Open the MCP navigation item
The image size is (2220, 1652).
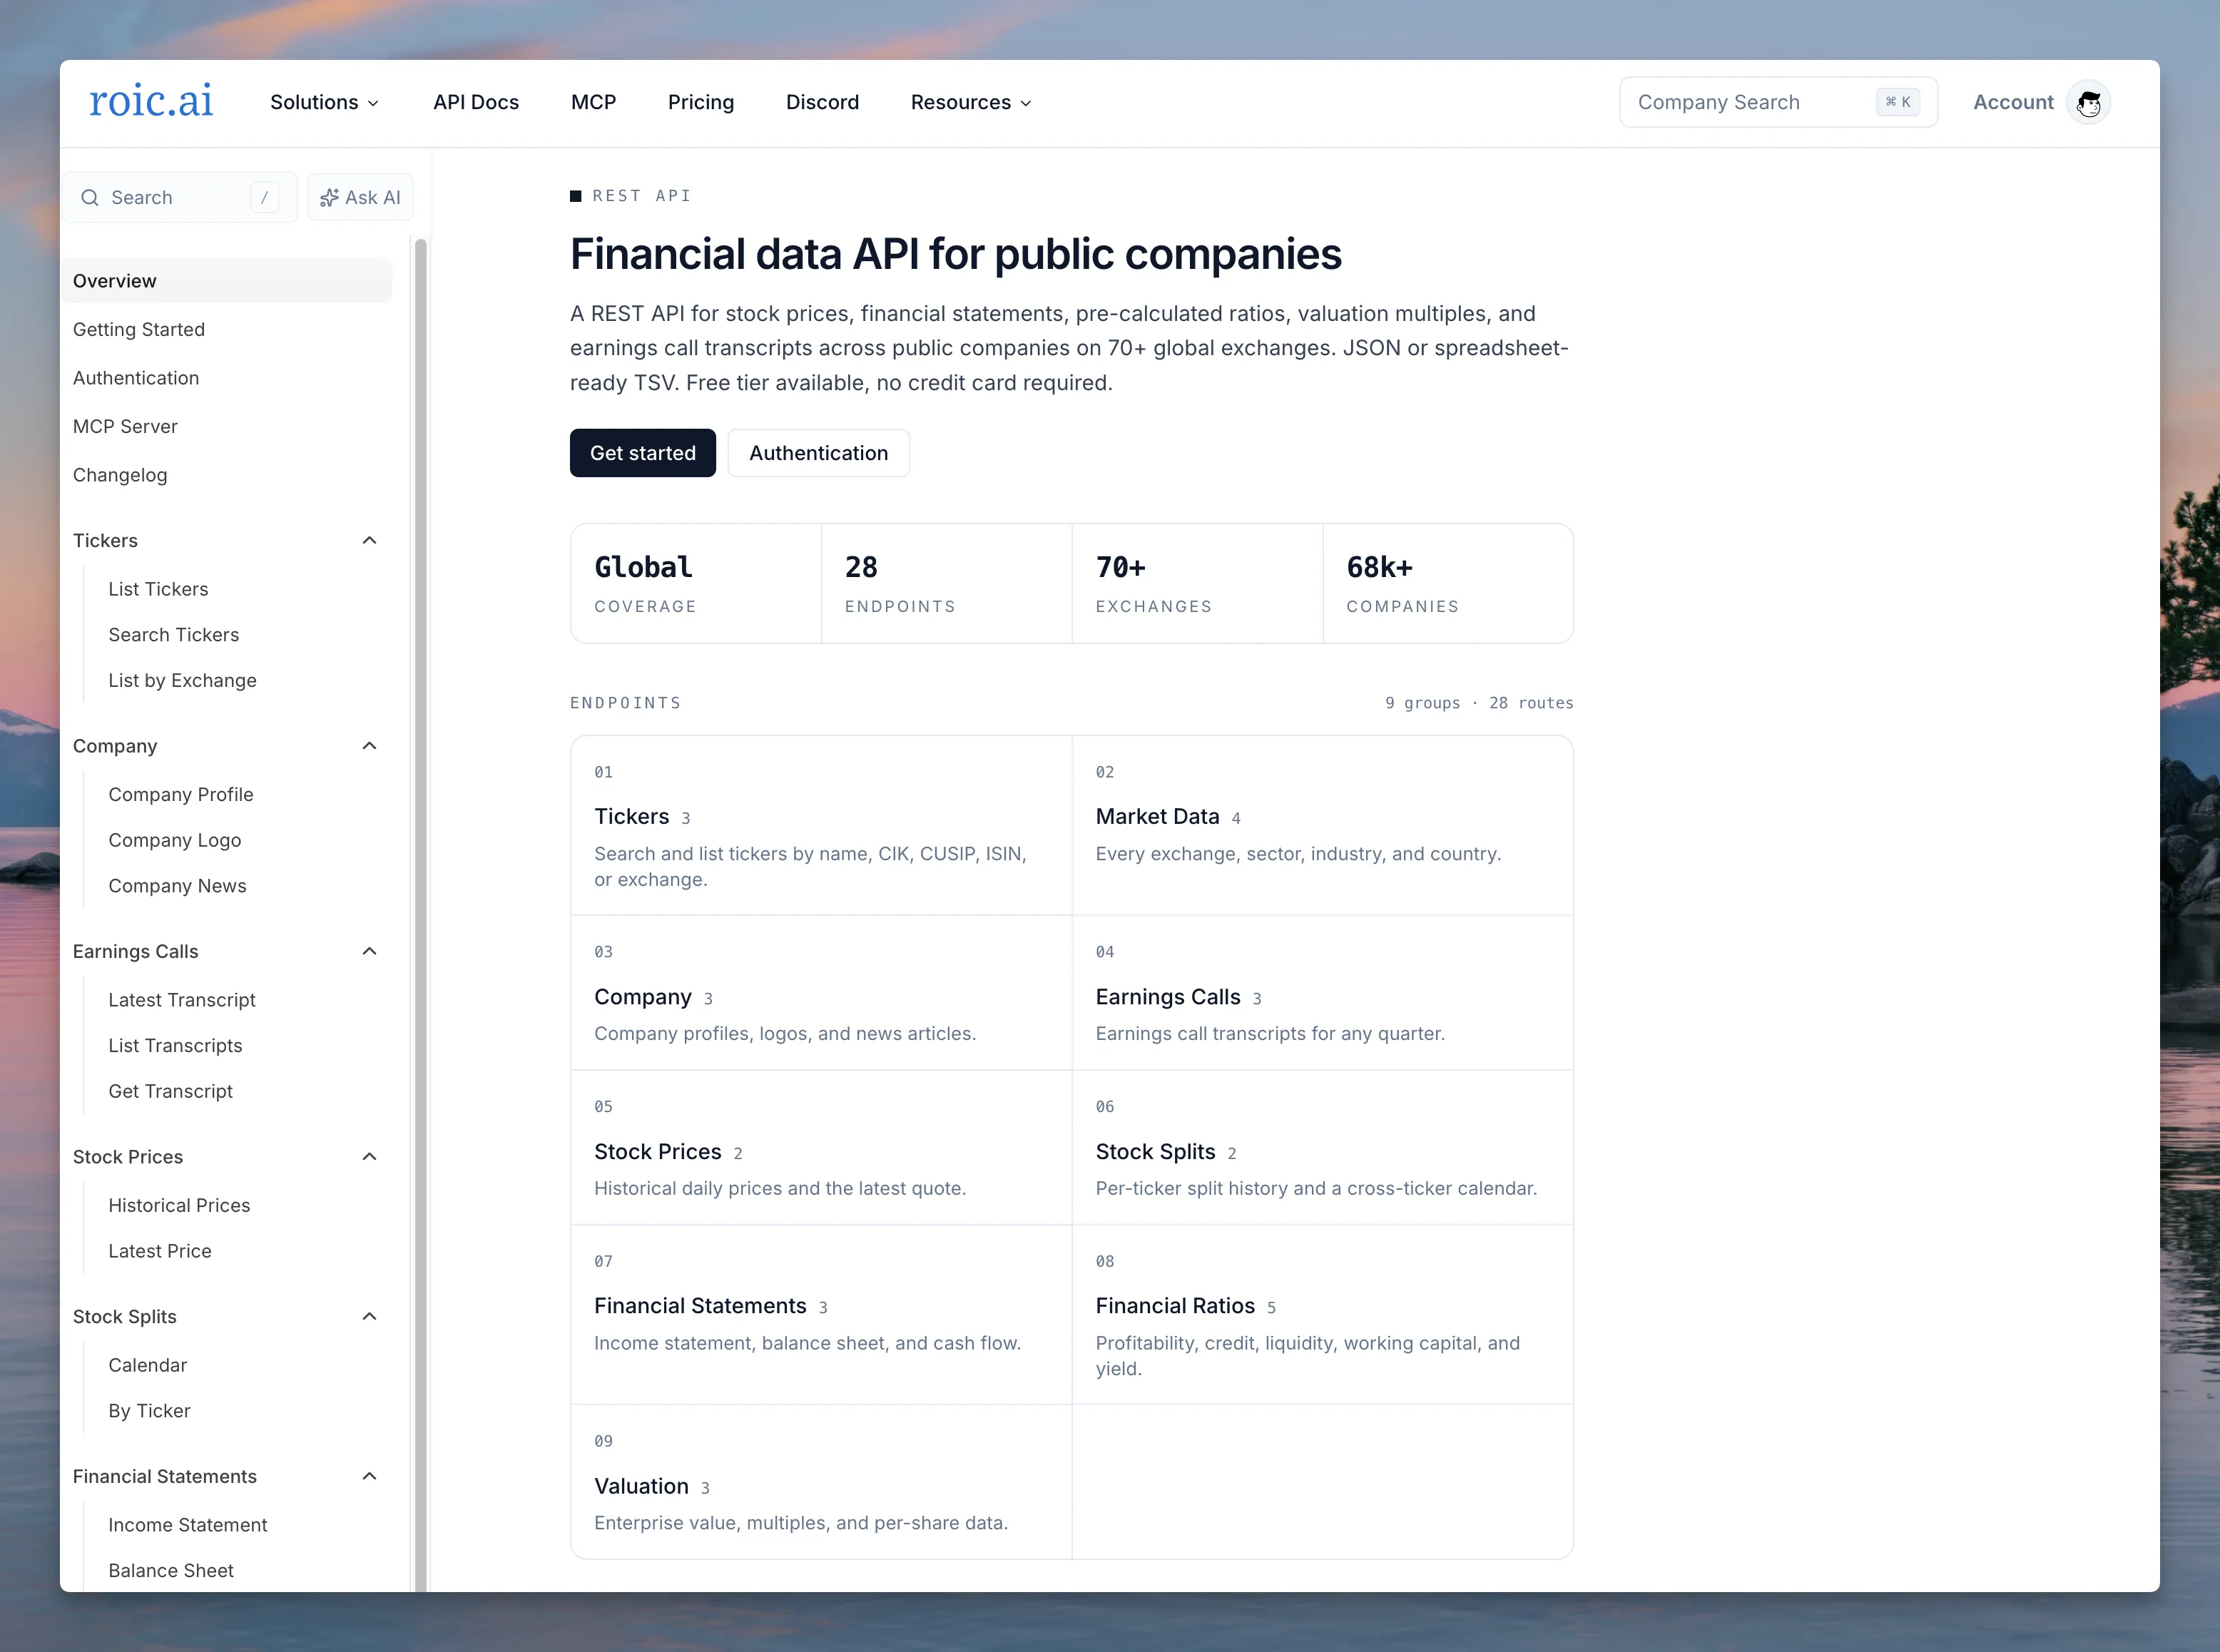pos(593,102)
